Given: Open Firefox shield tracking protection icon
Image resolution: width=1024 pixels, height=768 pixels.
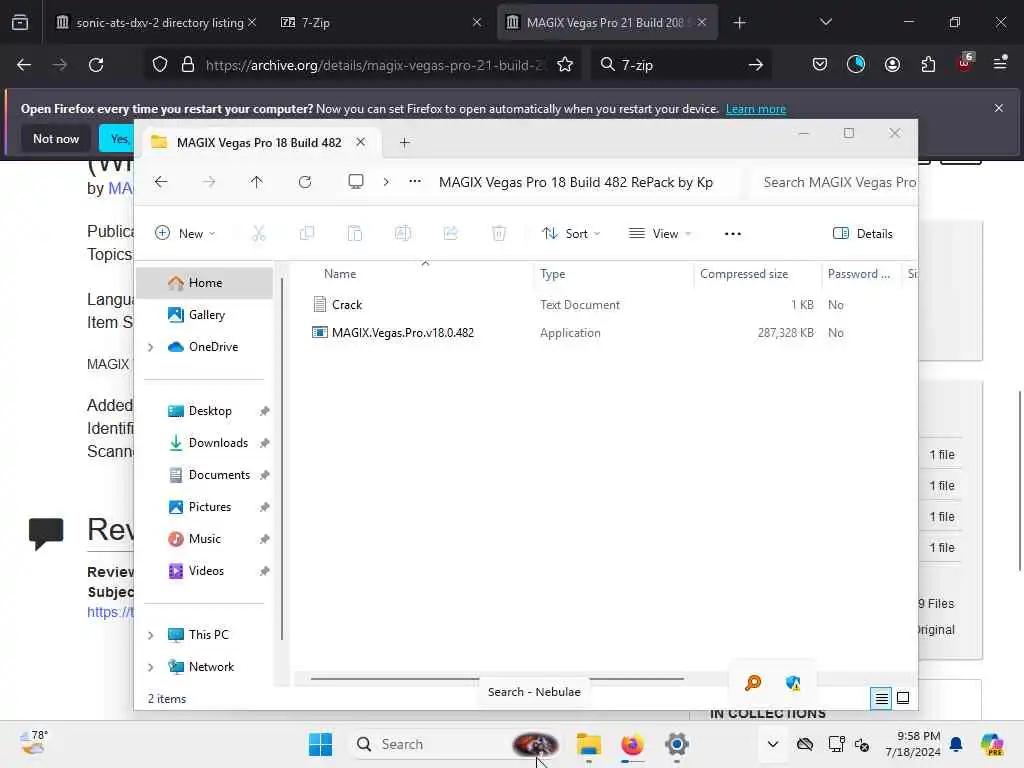Looking at the screenshot, I should (x=160, y=65).
